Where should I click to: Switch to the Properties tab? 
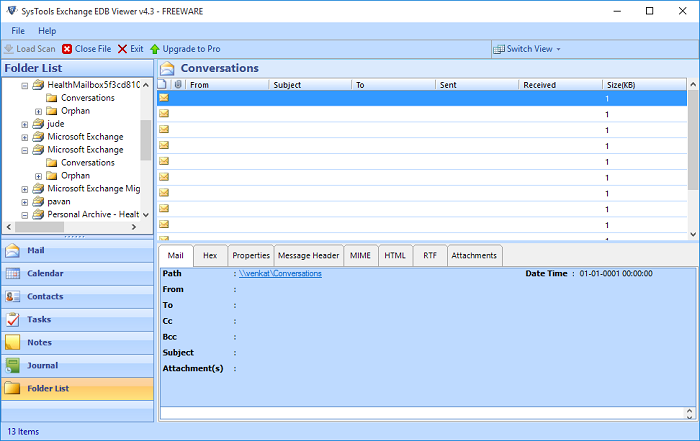251,255
